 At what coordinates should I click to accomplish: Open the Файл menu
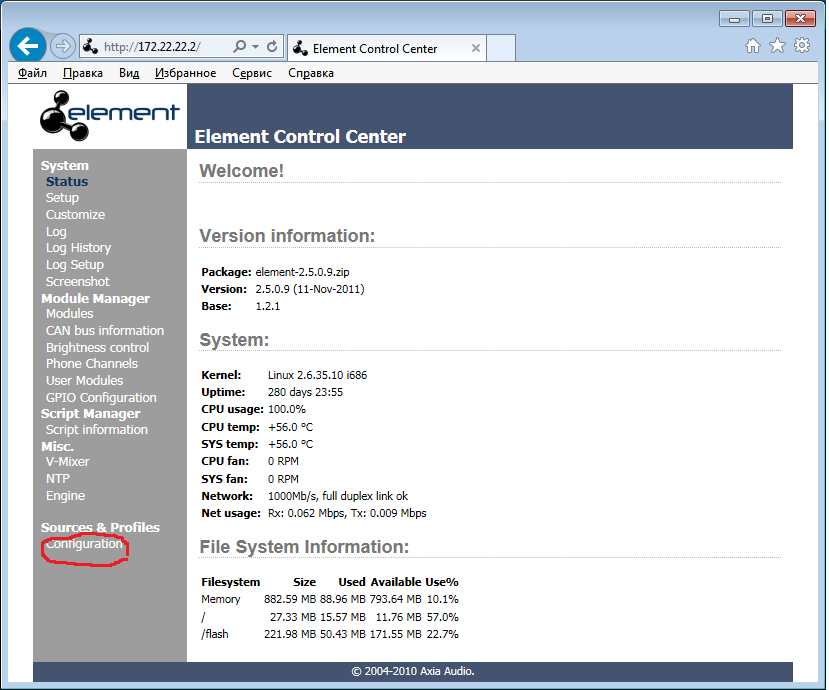click(x=32, y=73)
